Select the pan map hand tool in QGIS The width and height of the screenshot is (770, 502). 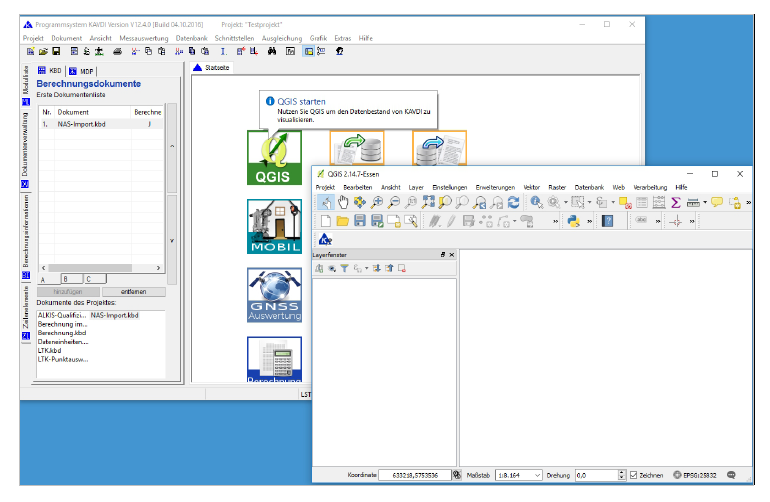(342, 202)
